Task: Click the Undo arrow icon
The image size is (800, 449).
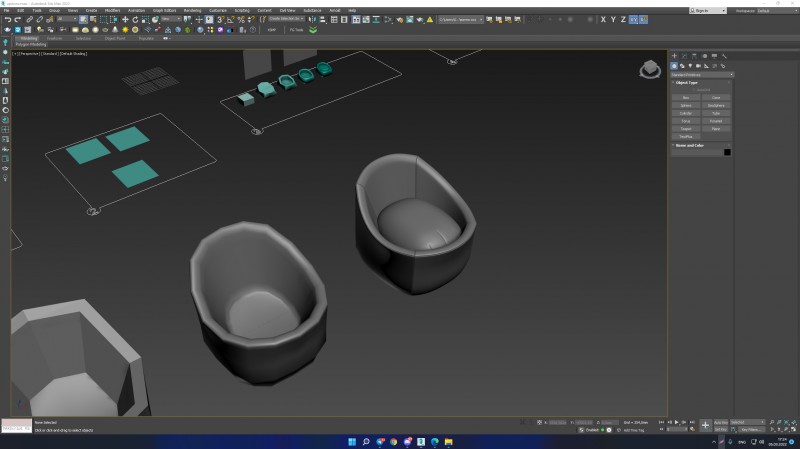Action: coord(8,20)
